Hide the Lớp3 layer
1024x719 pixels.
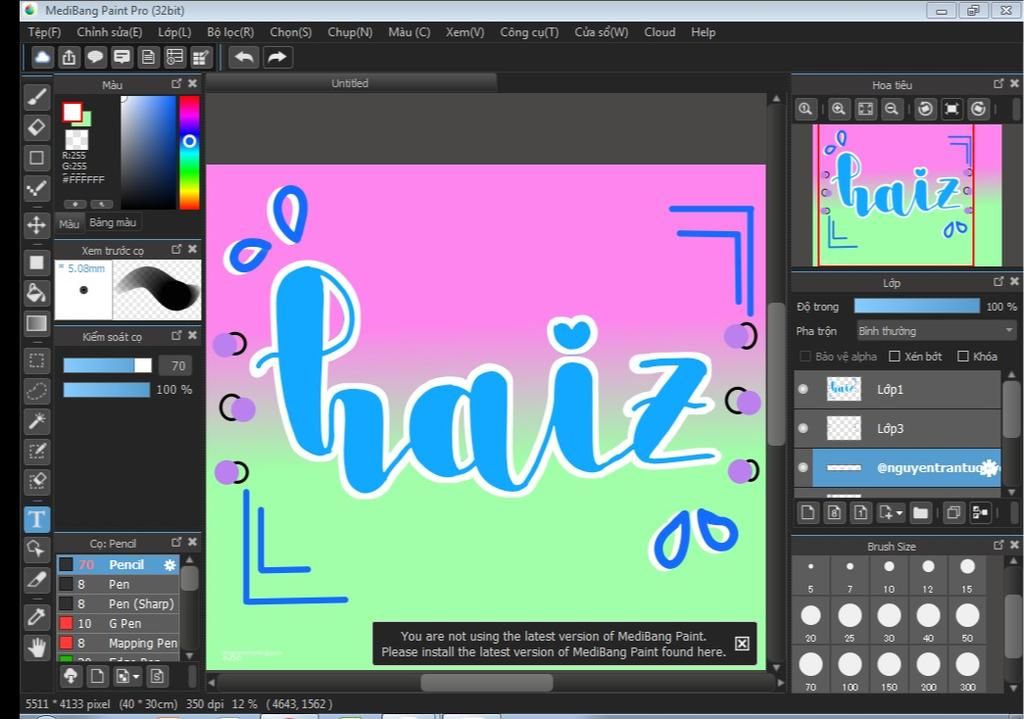(803, 428)
